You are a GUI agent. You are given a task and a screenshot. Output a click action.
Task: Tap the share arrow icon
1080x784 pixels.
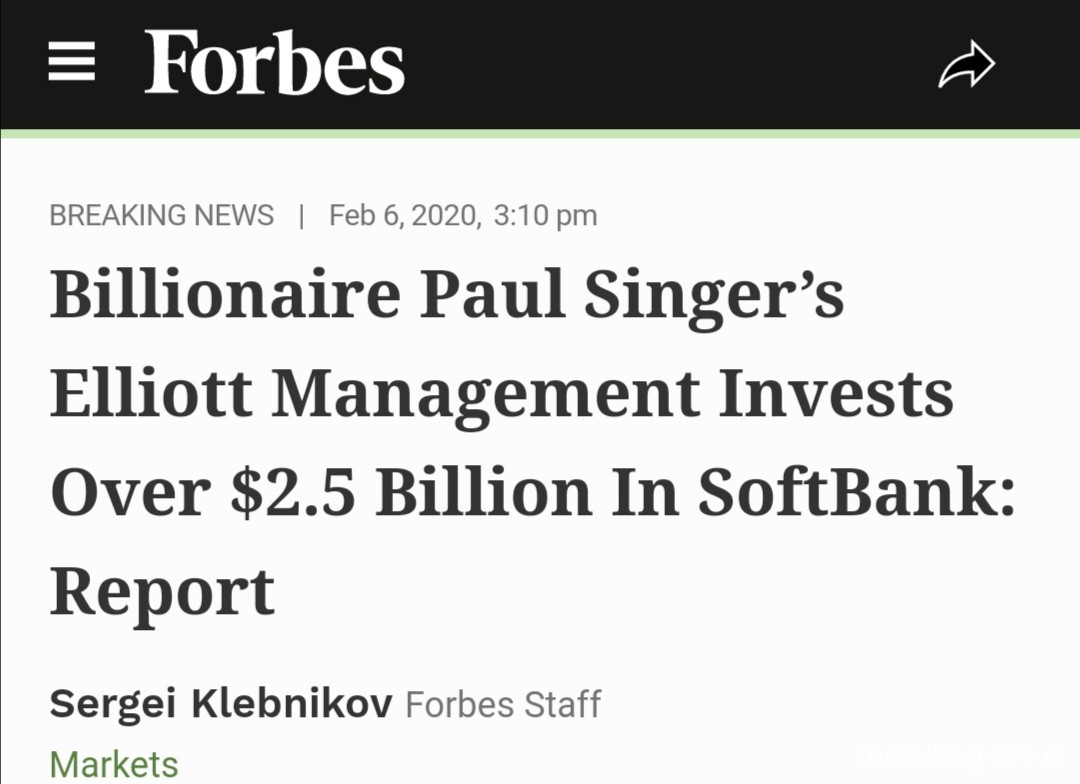point(966,66)
